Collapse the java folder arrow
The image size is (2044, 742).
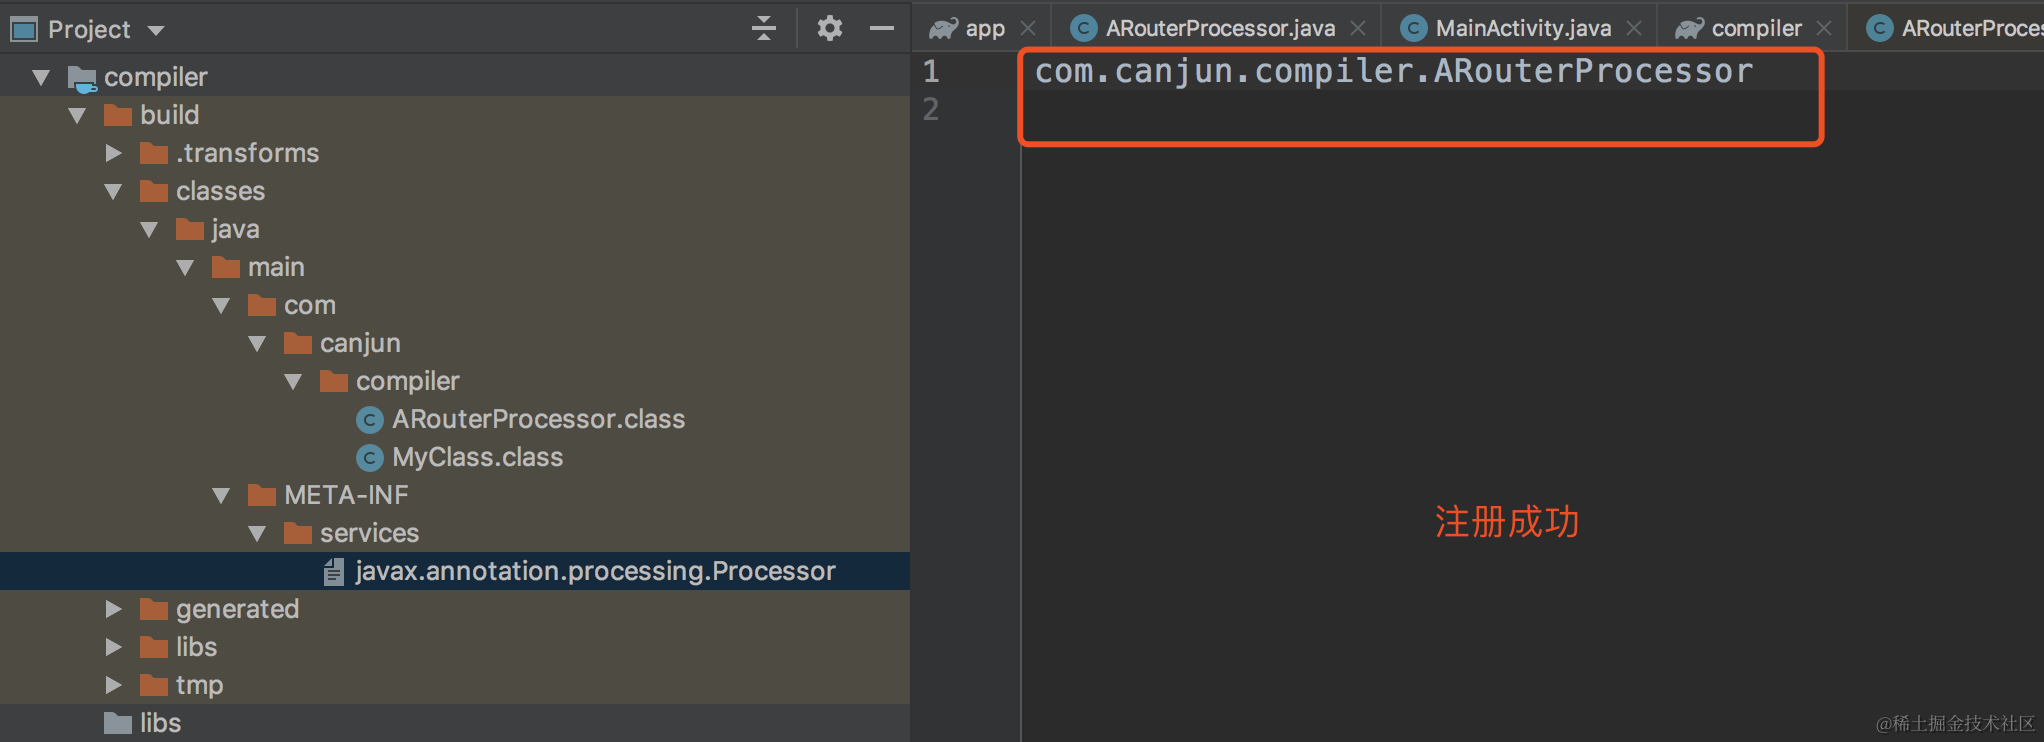(x=149, y=229)
